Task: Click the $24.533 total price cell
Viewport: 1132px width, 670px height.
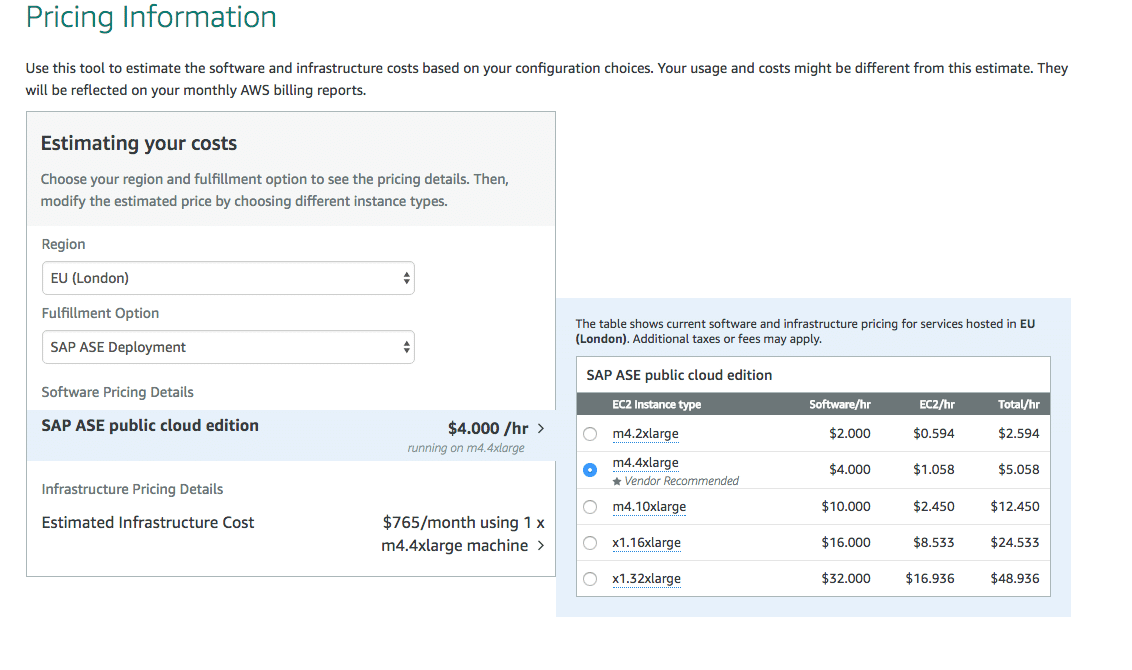Action: 1015,542
